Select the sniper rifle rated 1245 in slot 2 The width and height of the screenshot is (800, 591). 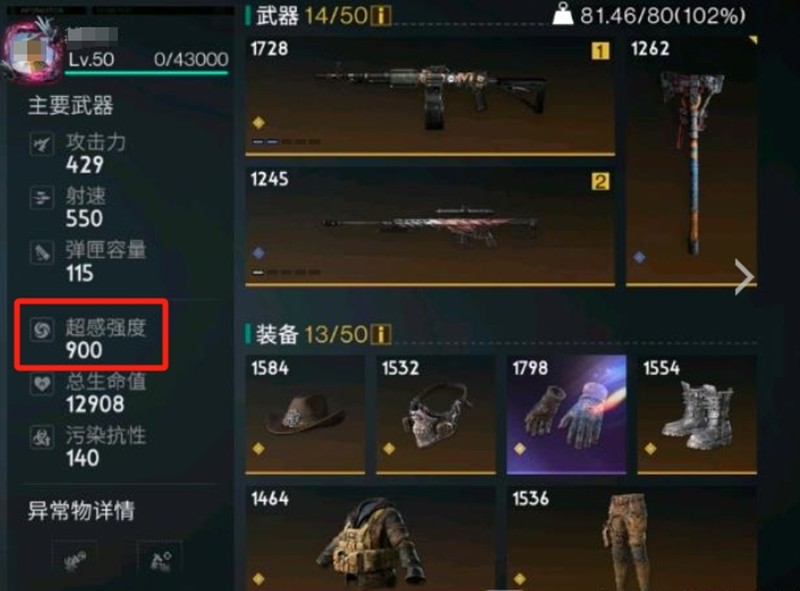[x=430, y=227]
